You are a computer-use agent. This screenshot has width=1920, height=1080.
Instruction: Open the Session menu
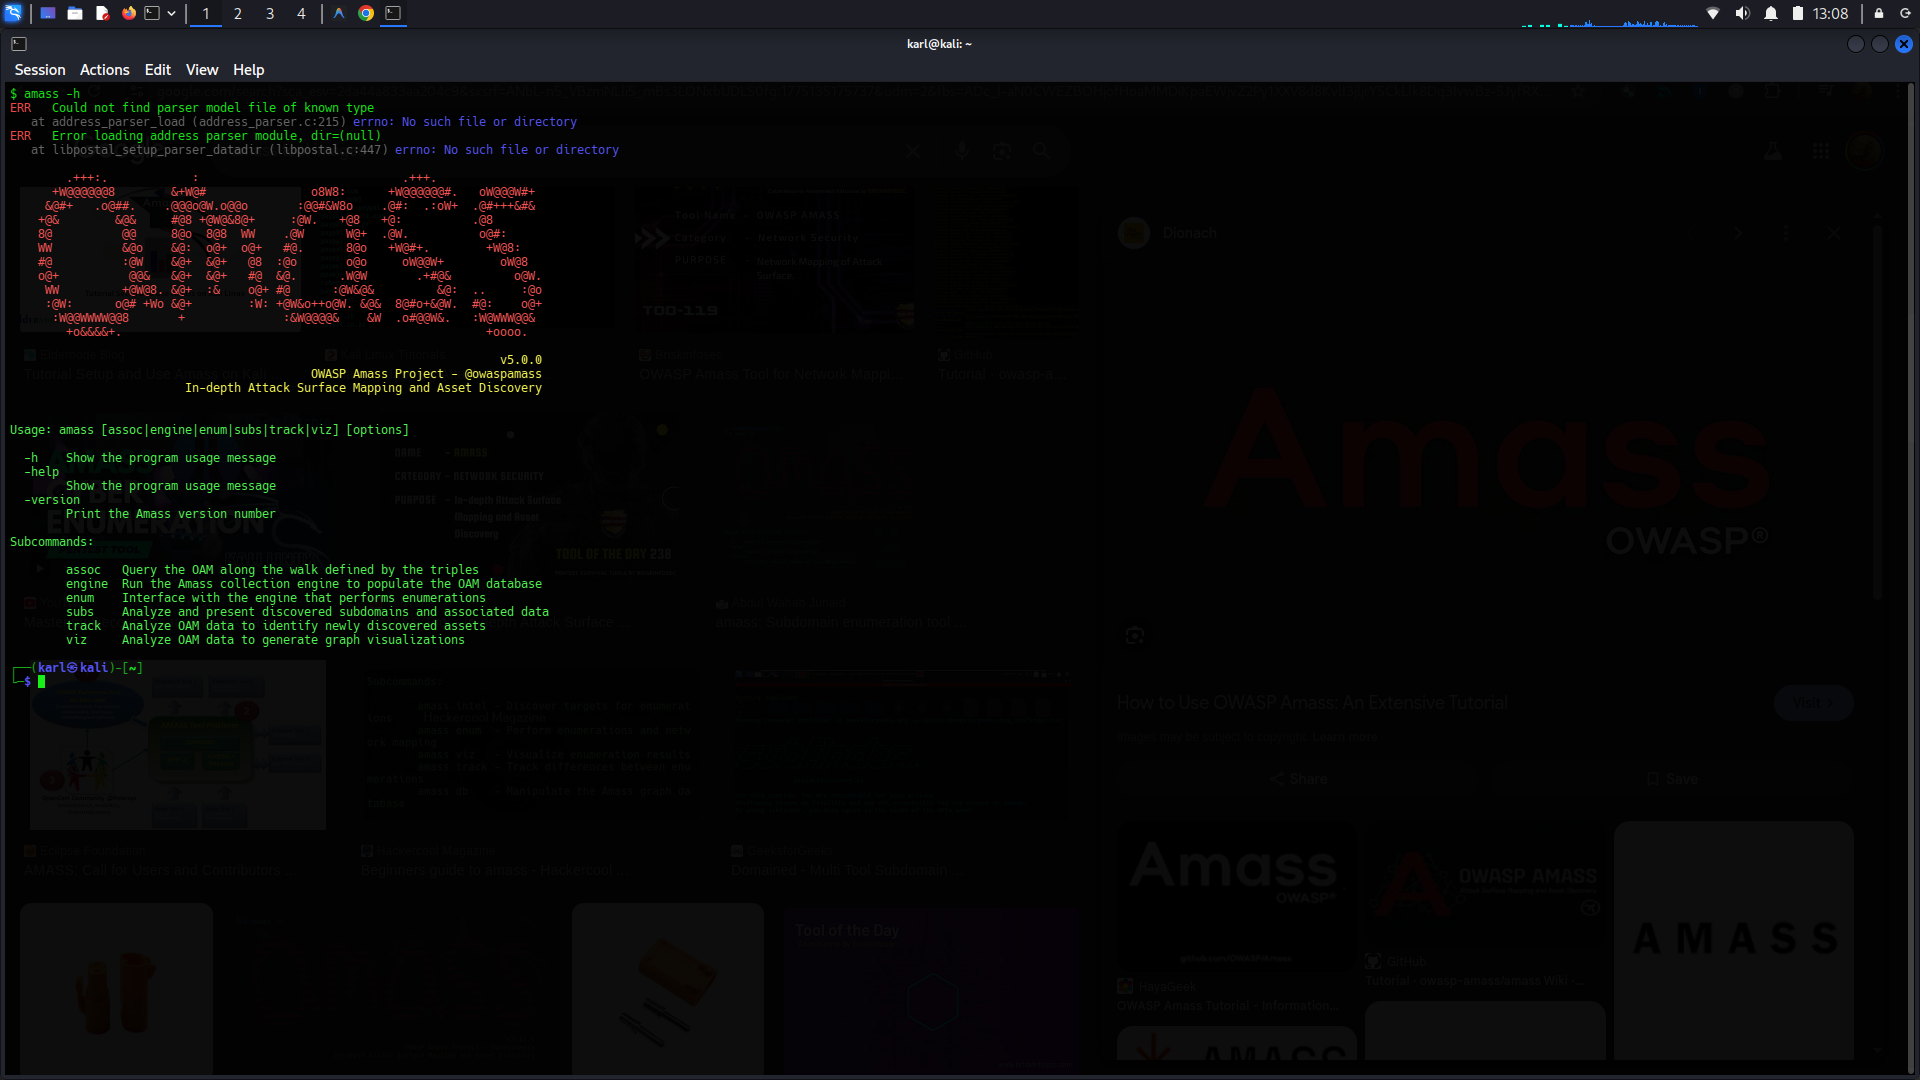pyautogui.click(x=40, y=70)
